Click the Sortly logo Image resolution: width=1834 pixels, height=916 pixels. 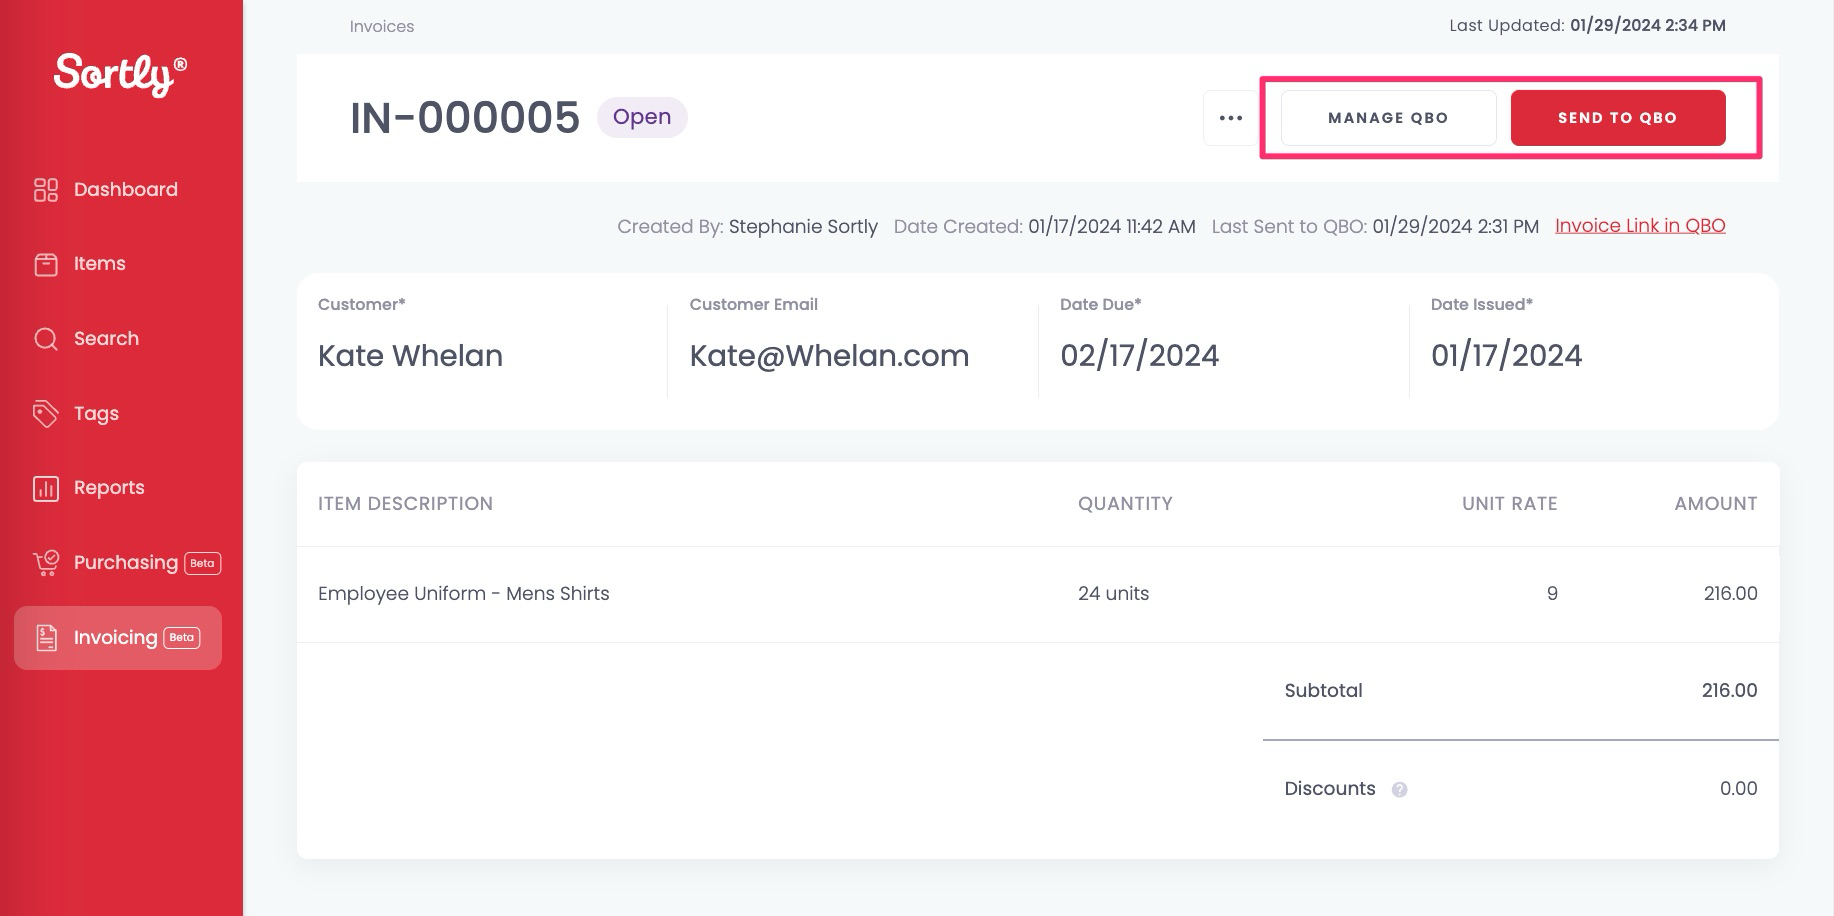click(x=117, y=71)
